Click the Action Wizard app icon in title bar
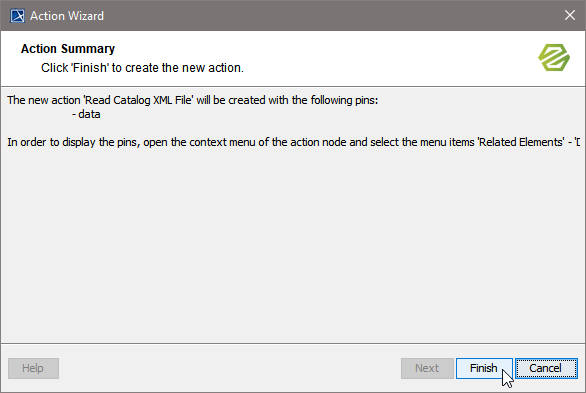Image resolution: width=586 pixels, height=393 pixels. coord(17,16)
